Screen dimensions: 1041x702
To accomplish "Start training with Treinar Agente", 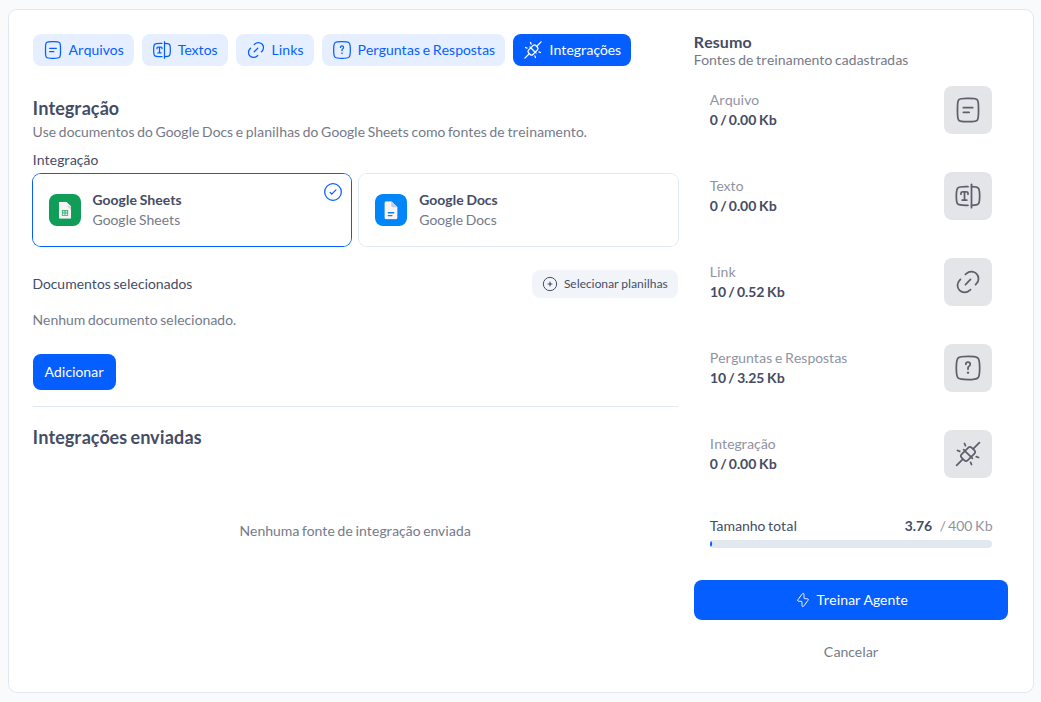I will [851, 600].
